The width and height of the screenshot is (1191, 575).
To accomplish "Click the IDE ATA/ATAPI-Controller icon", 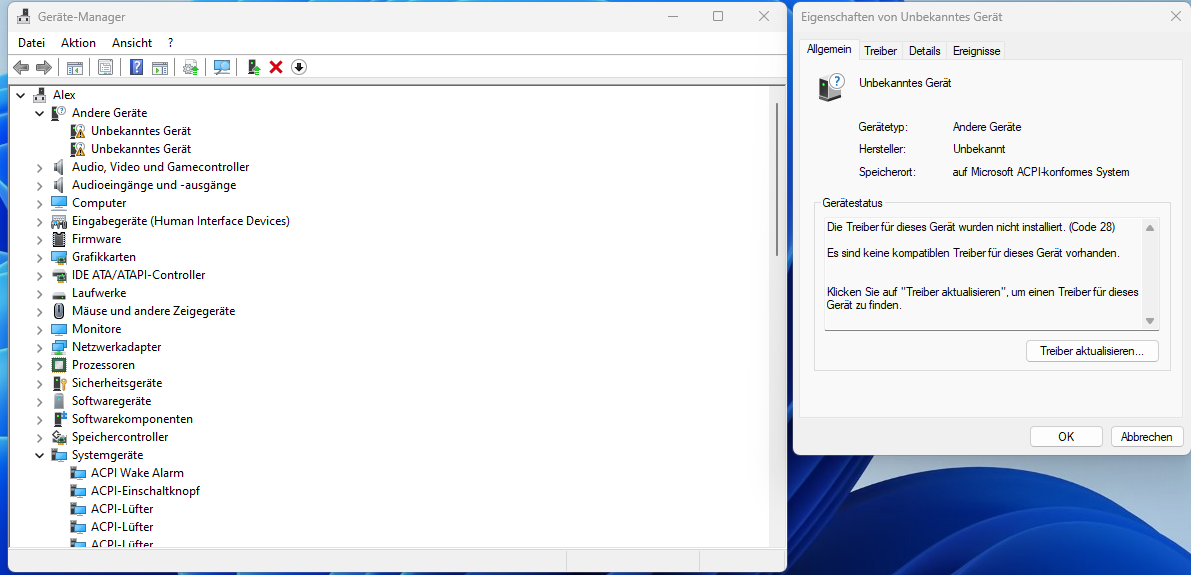I will pos(59,275).
